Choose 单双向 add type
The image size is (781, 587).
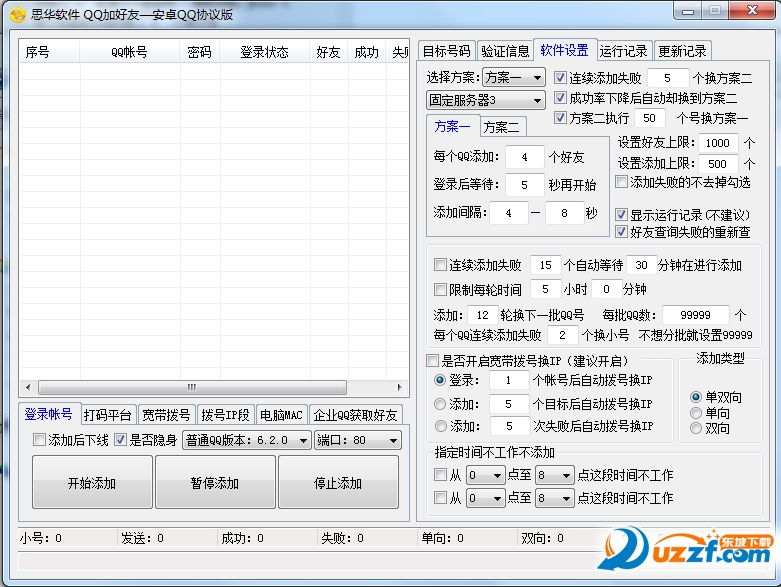pyautogui.click(x=696, y=397)
